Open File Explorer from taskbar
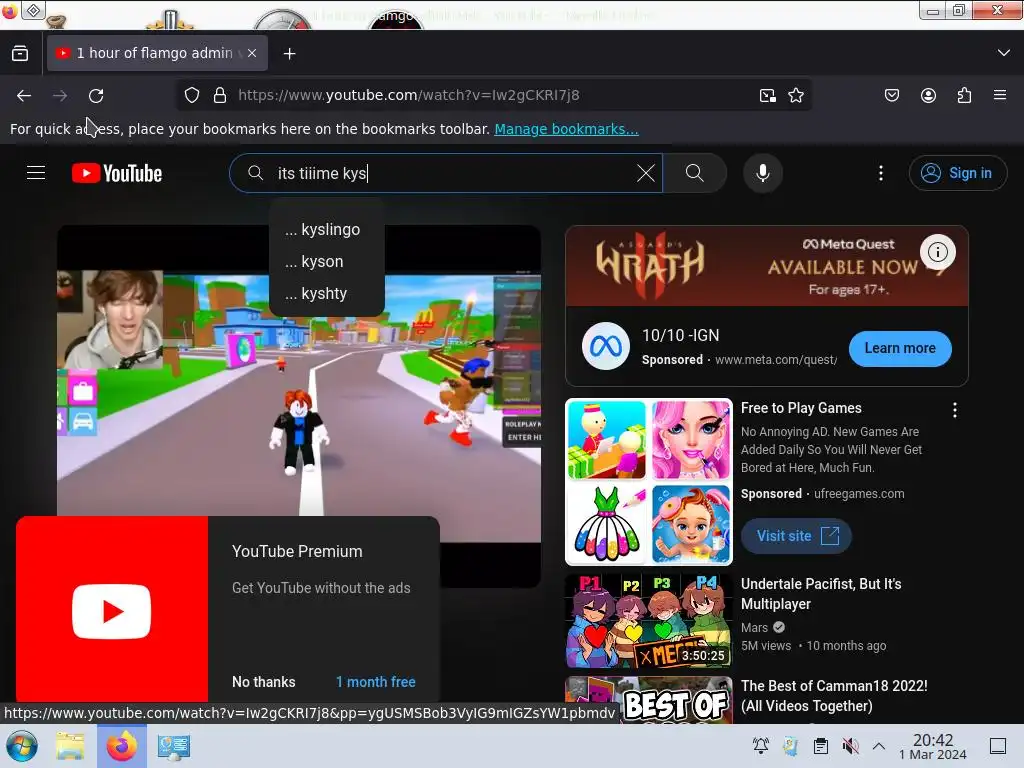The width and height of the screenshot is (1024, 768). pyautogui.click(x=70, y=746)
